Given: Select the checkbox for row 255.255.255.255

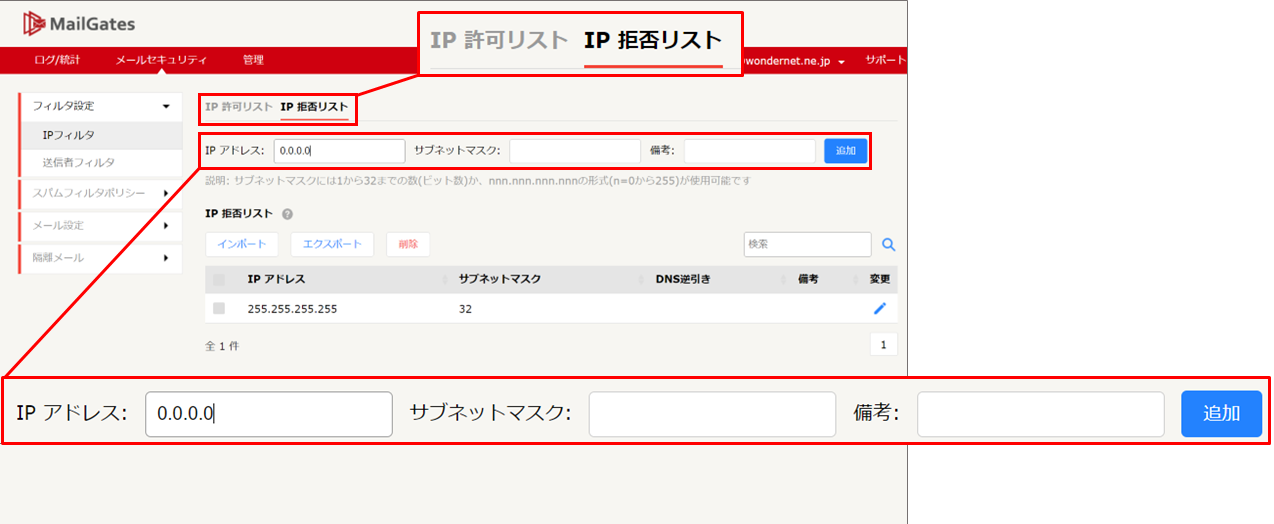Looking at the screenshot, I should (x=219, y=309).
